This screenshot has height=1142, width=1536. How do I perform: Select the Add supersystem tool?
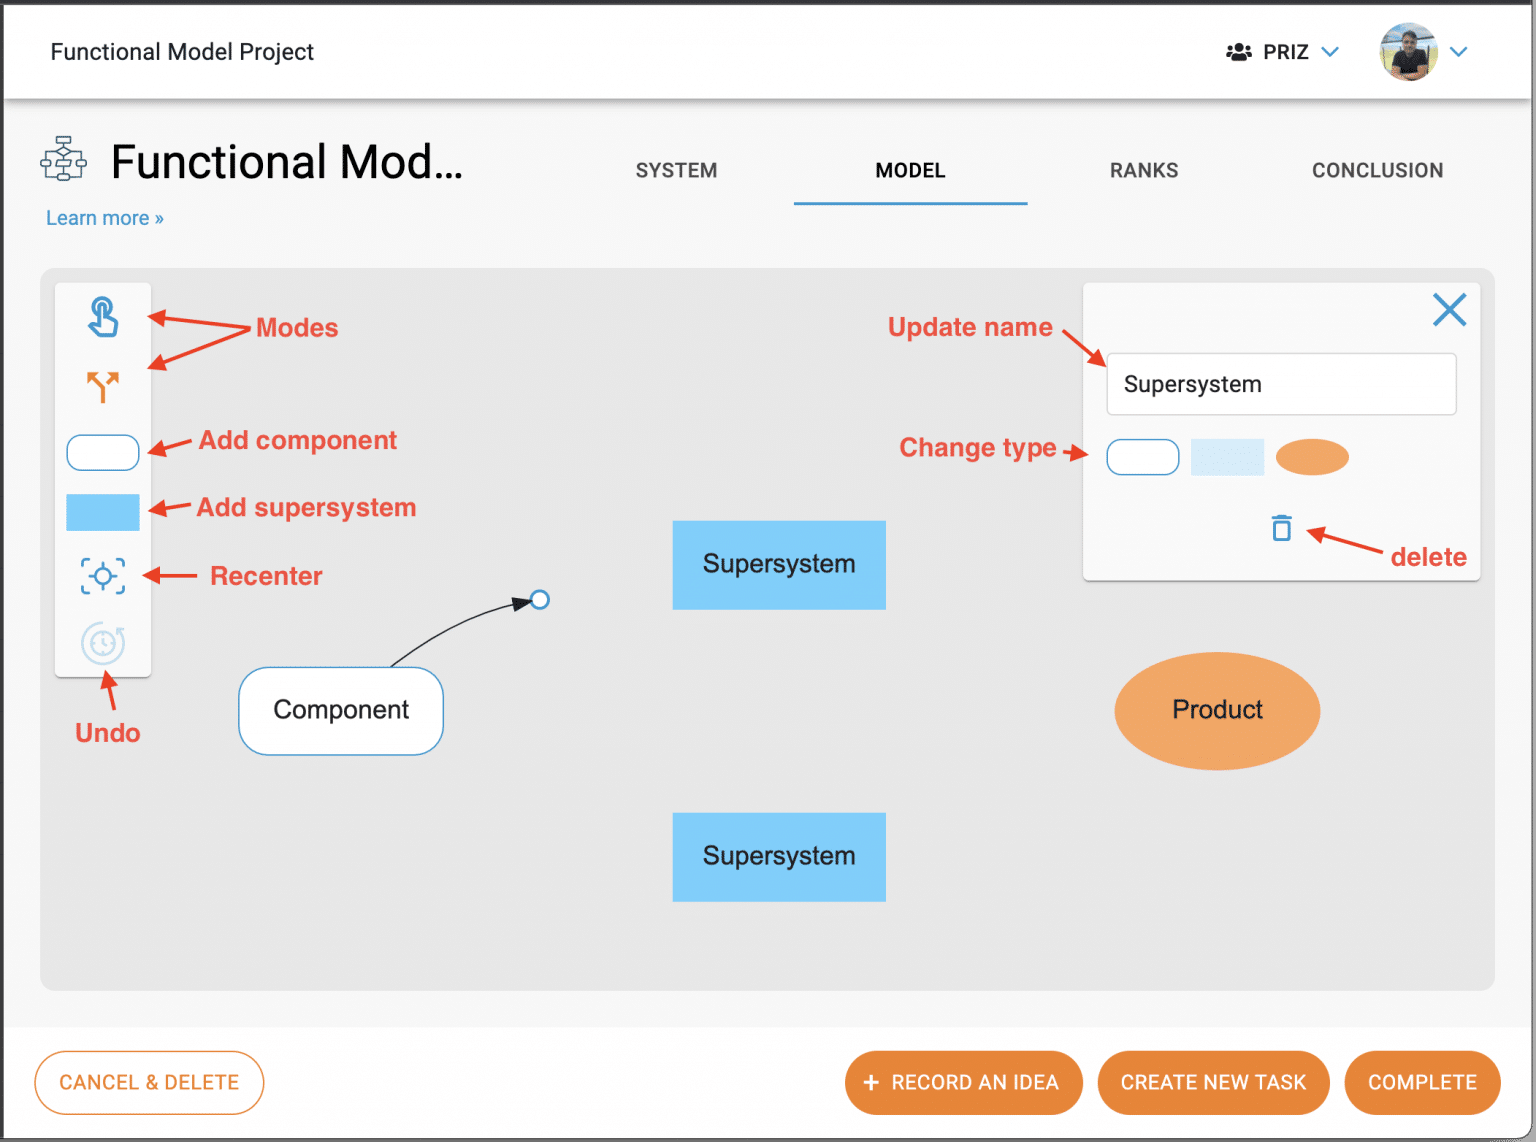point(102,511)
